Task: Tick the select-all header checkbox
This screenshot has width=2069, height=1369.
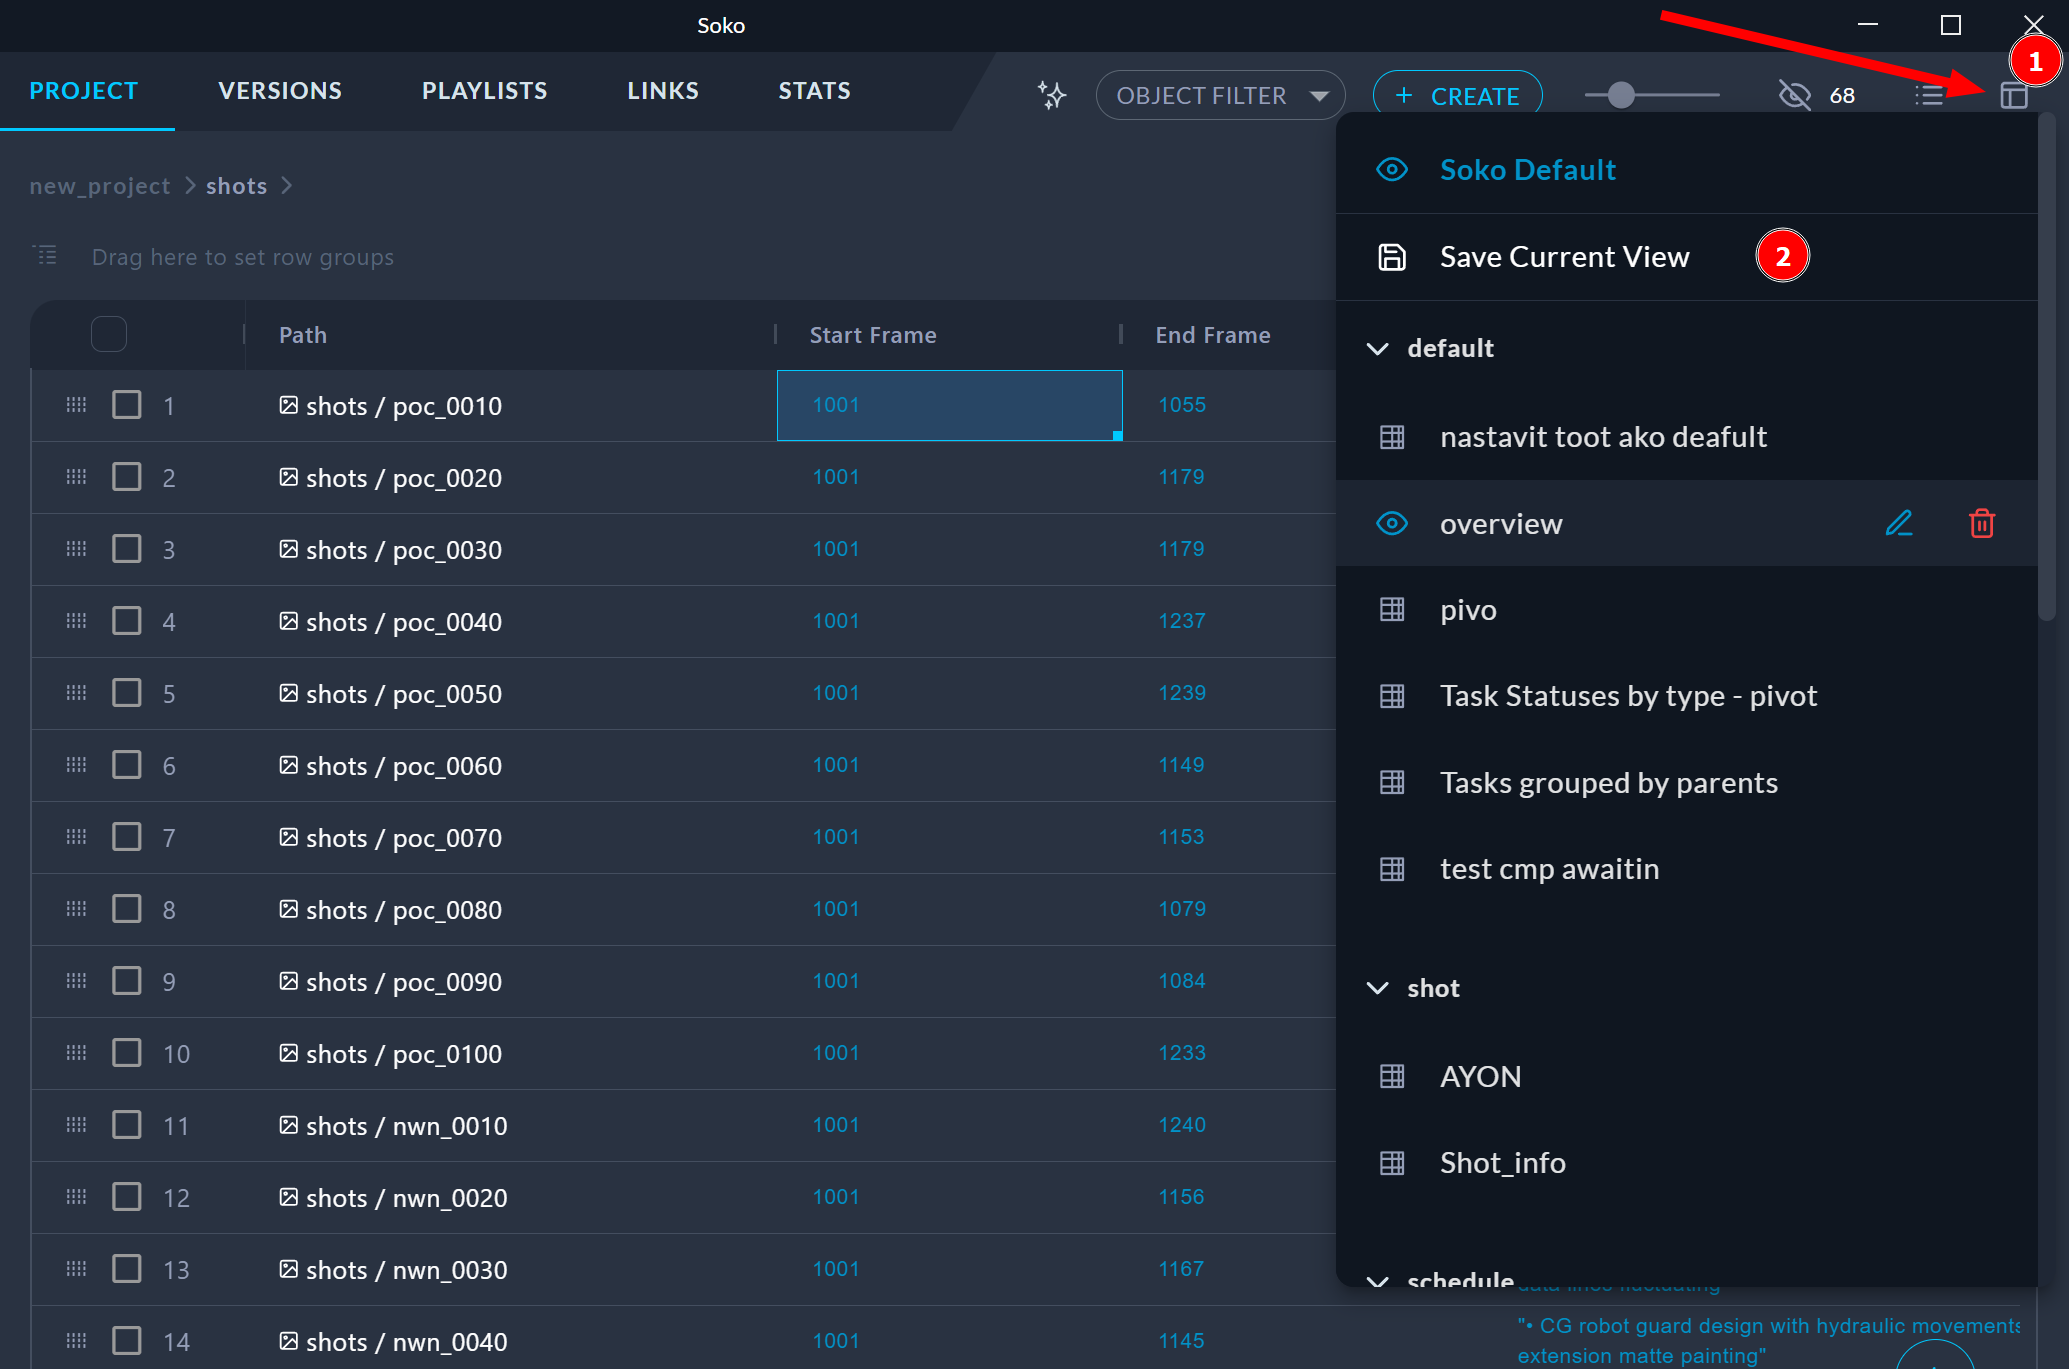Action: (108, 334)
